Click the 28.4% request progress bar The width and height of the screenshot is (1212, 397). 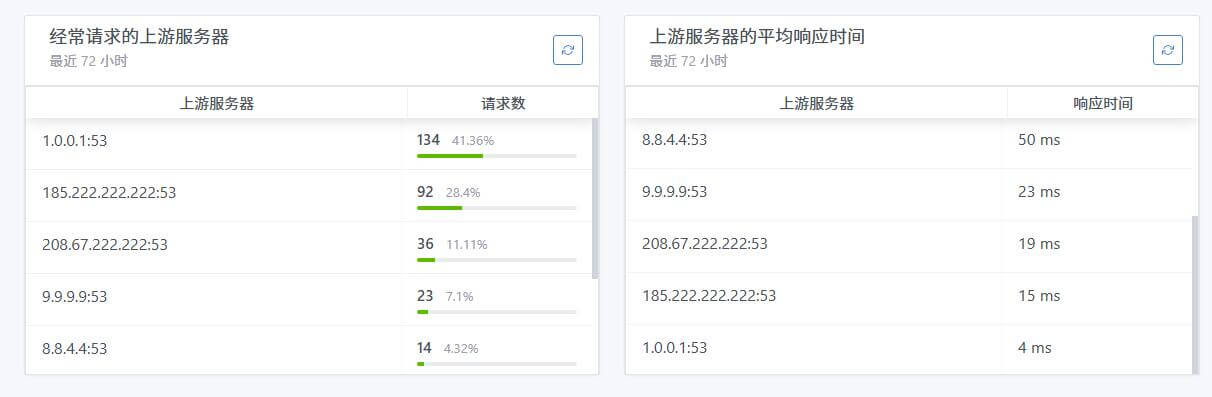[x=497, y=208]
